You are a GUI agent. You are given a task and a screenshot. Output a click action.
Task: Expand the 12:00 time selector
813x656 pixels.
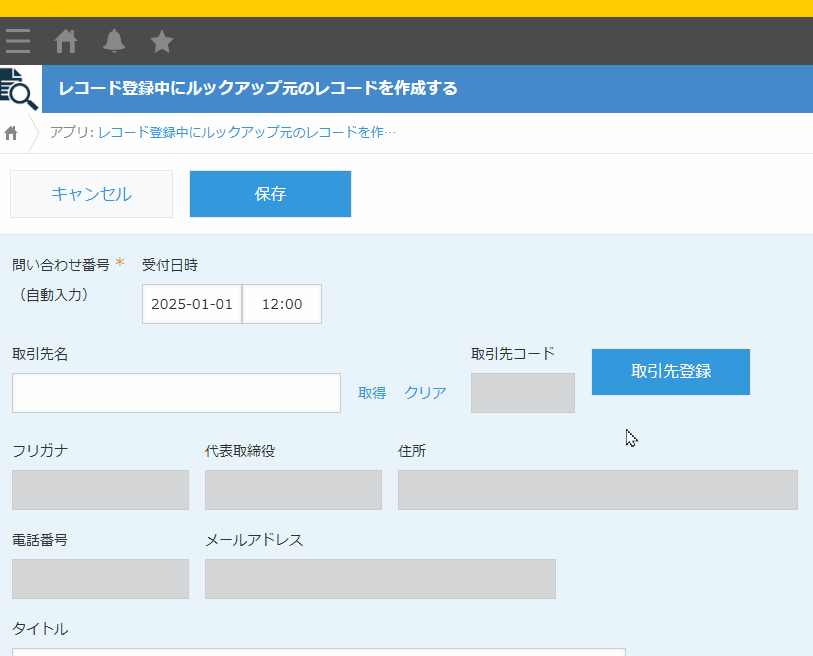coord(282,304)
